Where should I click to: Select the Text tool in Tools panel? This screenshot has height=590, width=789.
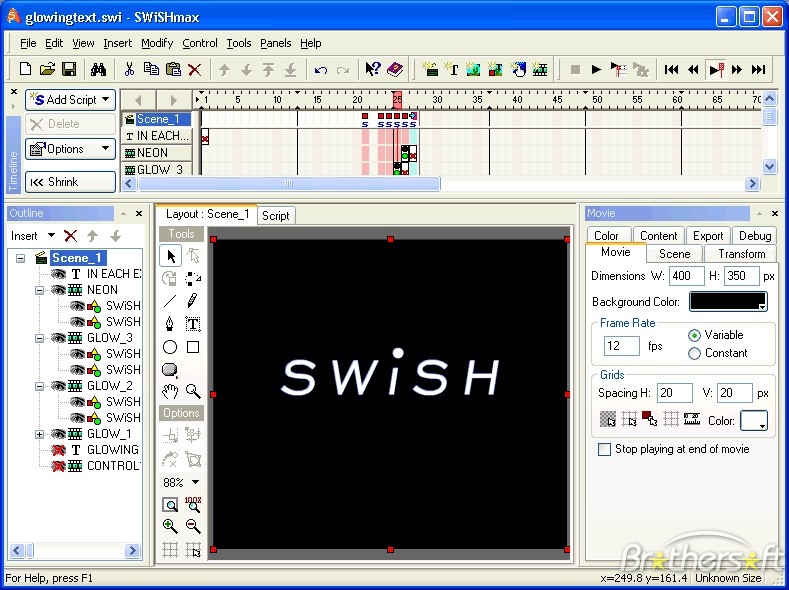click(193, 323)
